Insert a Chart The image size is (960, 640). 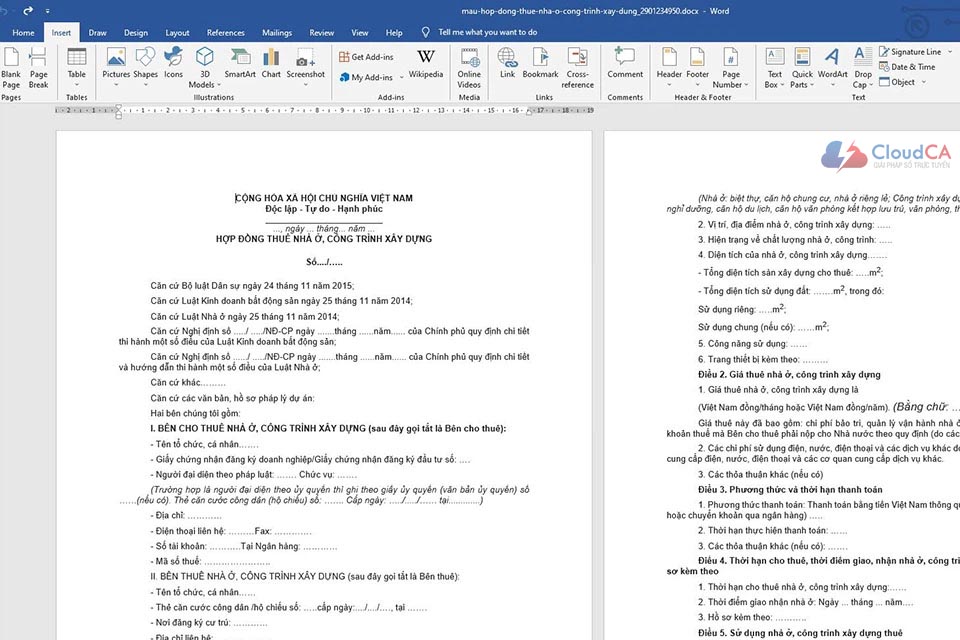(271, 63)
